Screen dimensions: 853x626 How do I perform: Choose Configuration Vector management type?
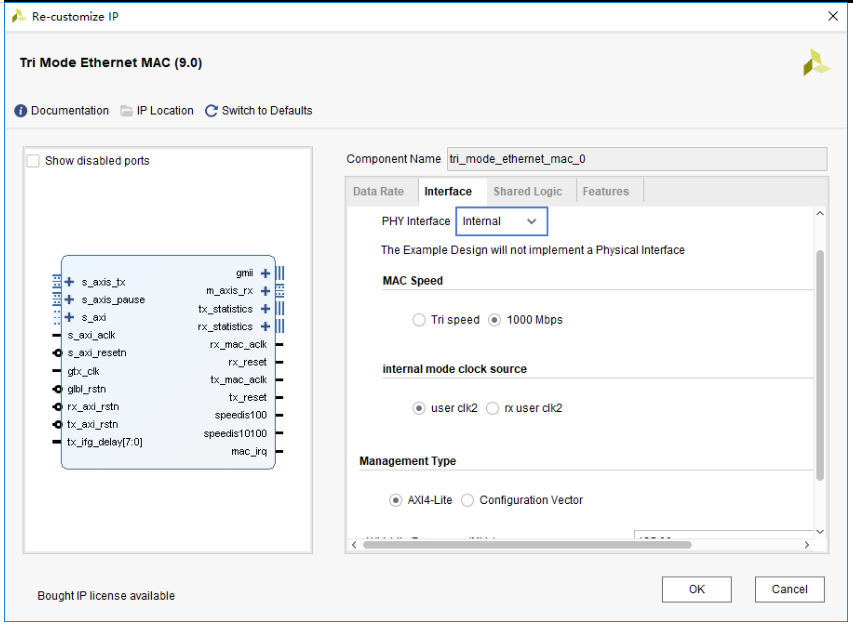(x=468, y=500)
